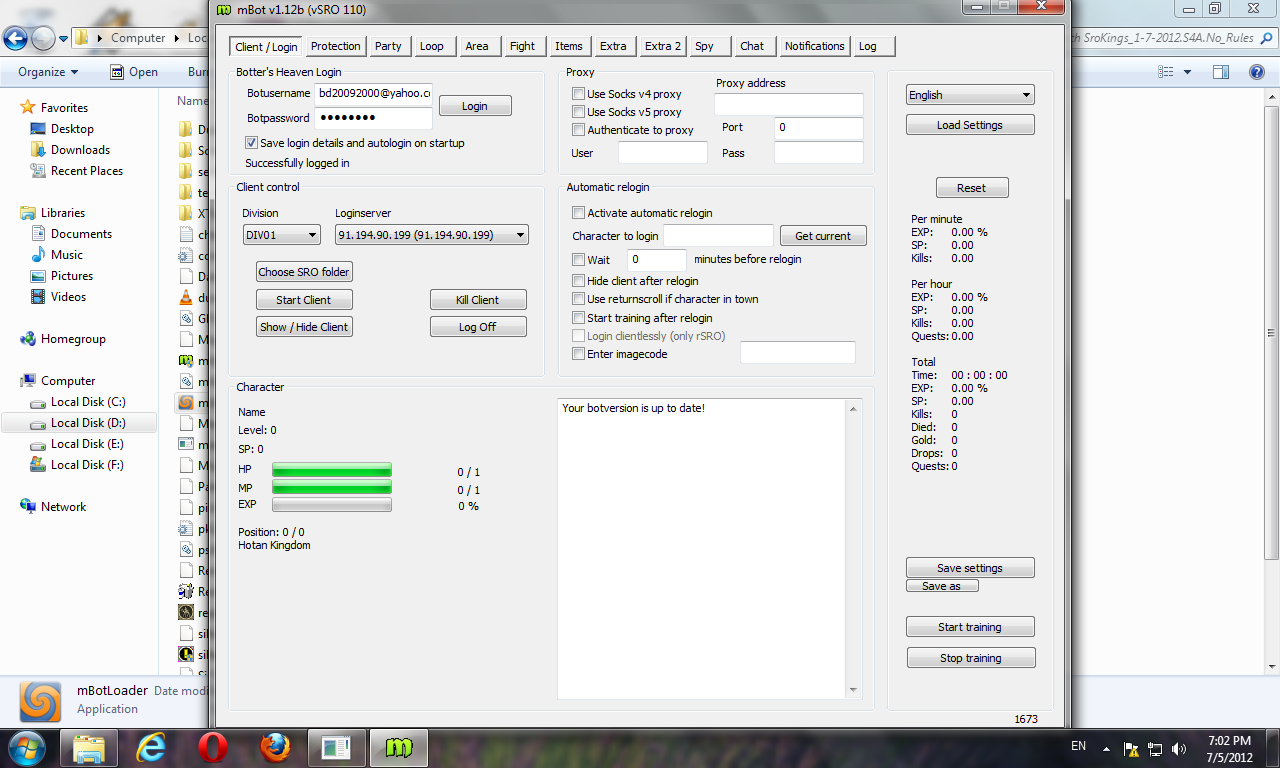
Task: Open the view options dropdown arrow in Explorer
Action: tap(1187, 72)
